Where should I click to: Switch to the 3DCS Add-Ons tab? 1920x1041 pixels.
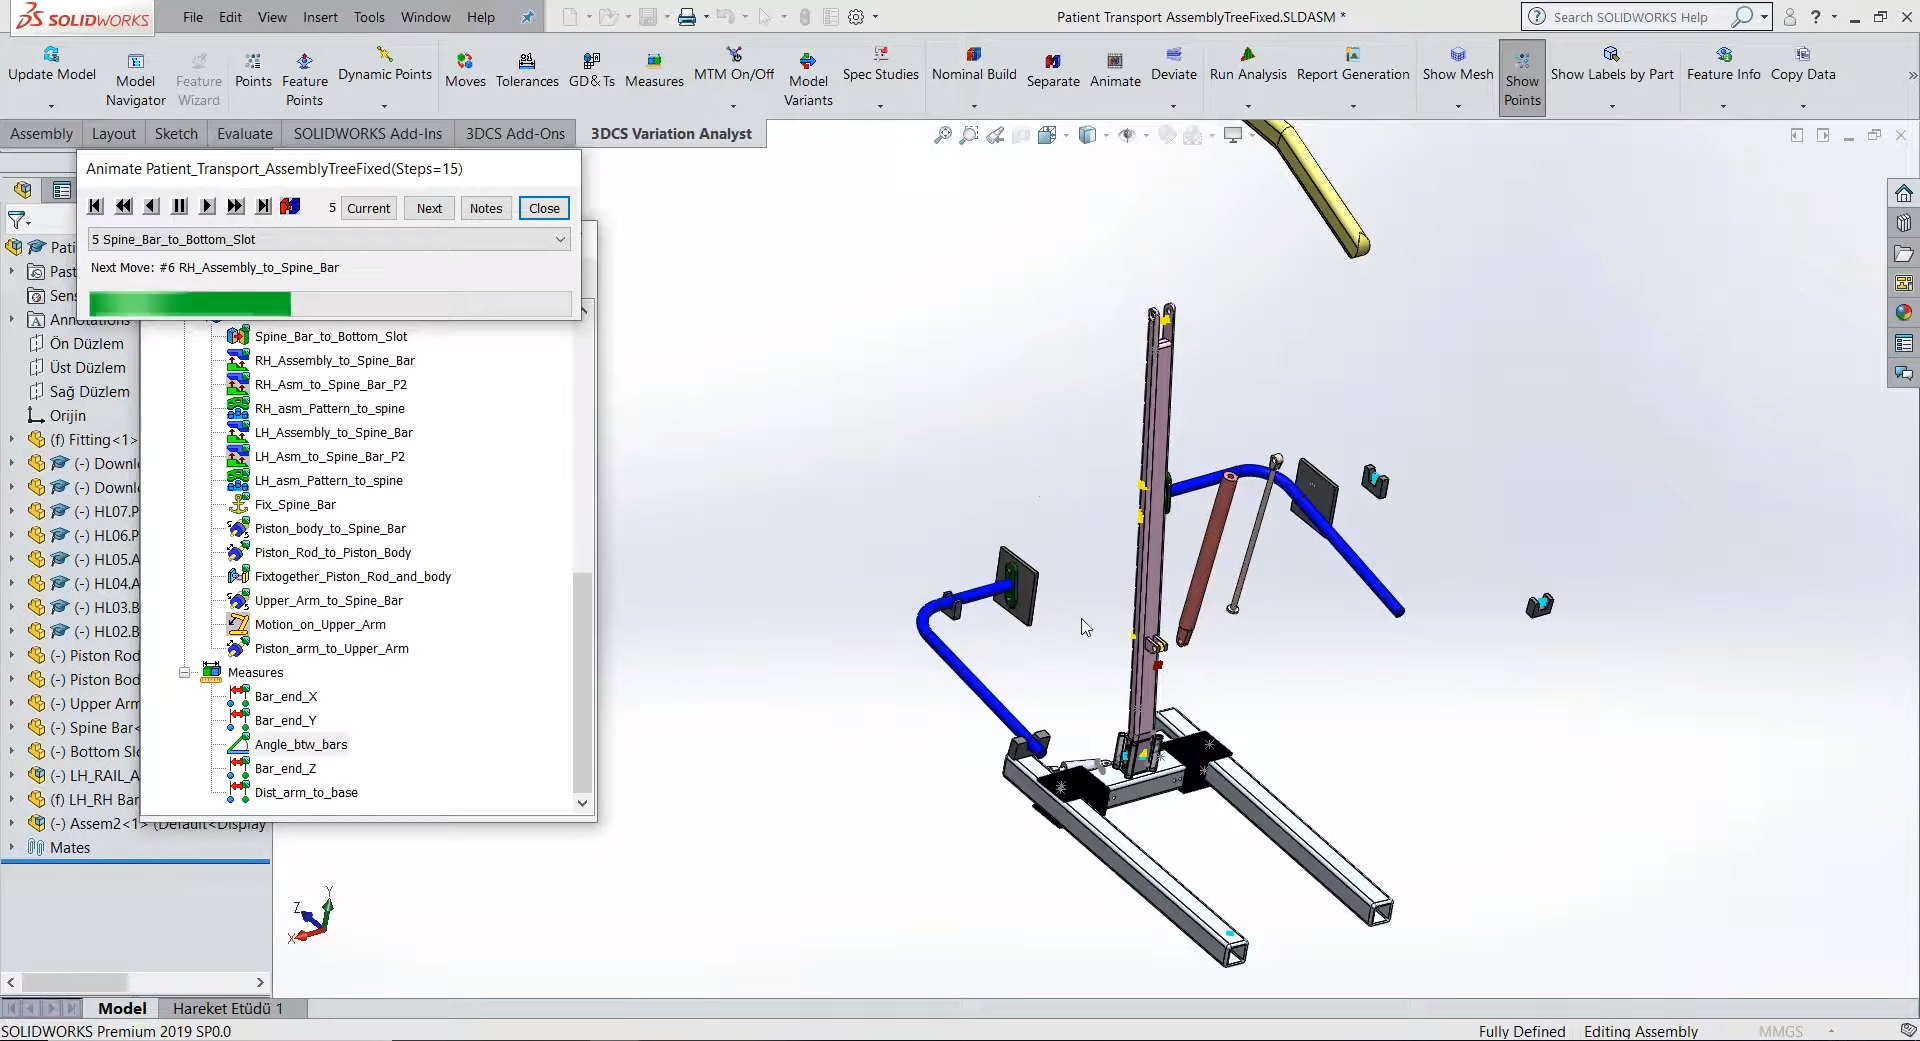[x=514, y=133]
